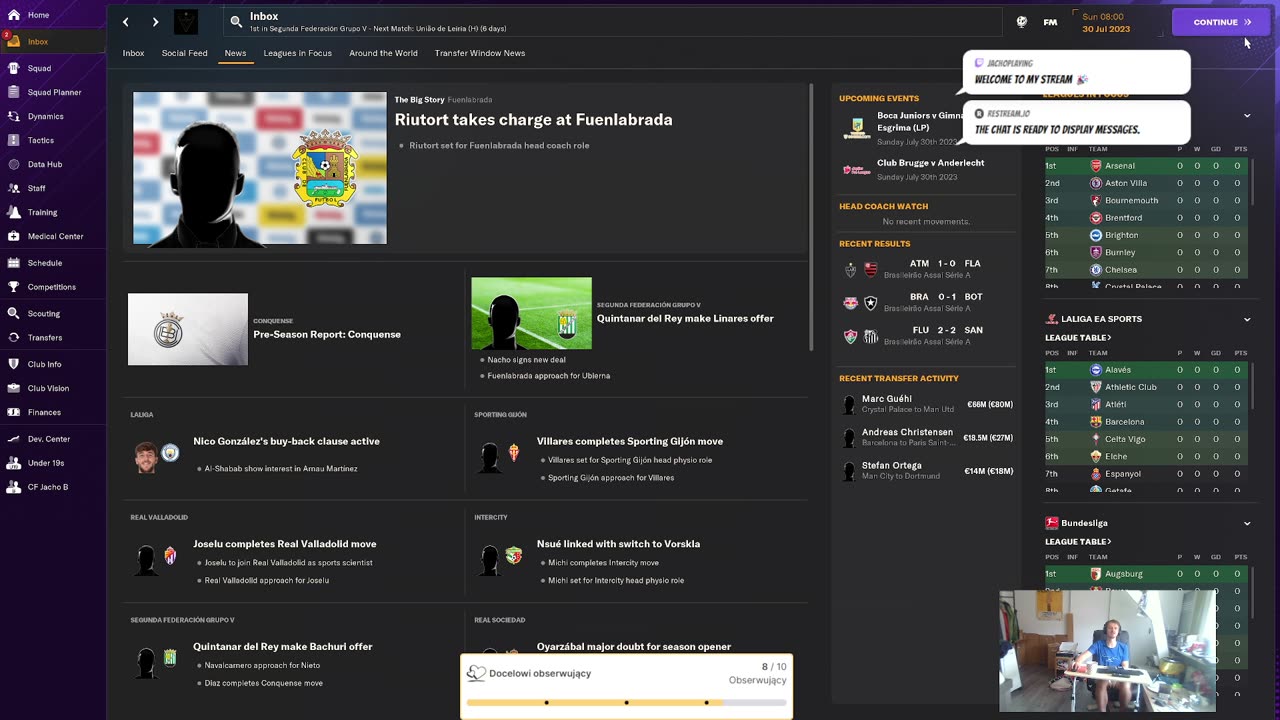Screen dimensions: 1280x720
Task: Go back with the left arrow
Action: pos(125,22)
